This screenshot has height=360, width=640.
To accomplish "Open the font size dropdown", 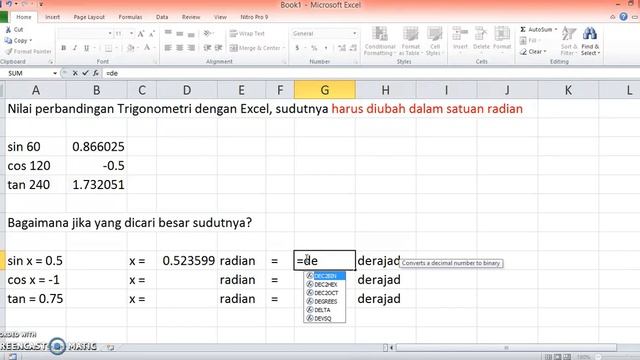I will tap(131, 33).
